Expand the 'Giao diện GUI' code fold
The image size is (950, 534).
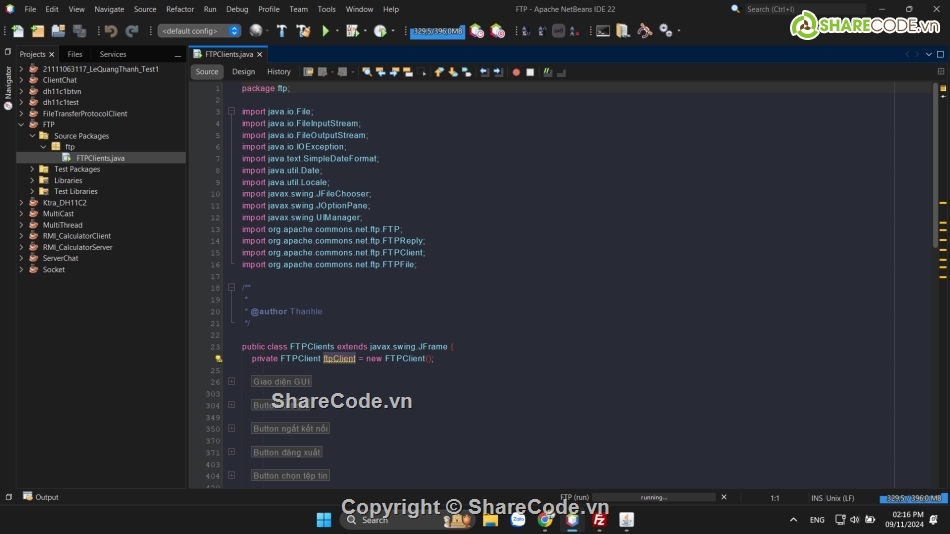tap(231, 381)
